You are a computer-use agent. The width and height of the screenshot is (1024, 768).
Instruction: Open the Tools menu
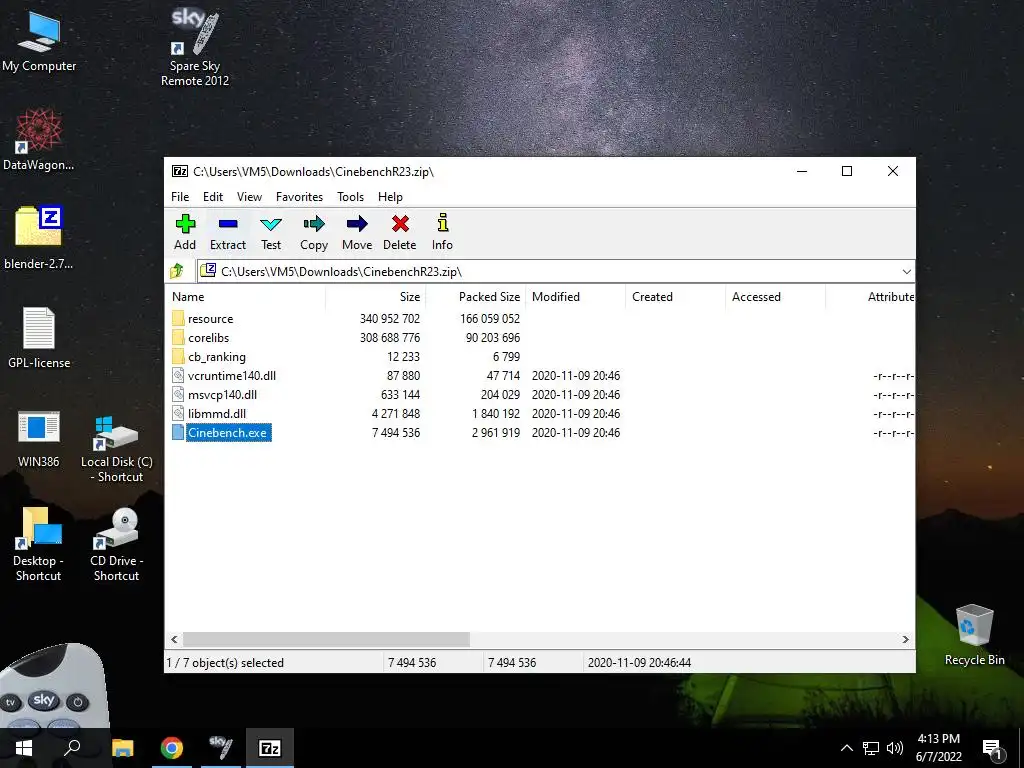[351, 197]
